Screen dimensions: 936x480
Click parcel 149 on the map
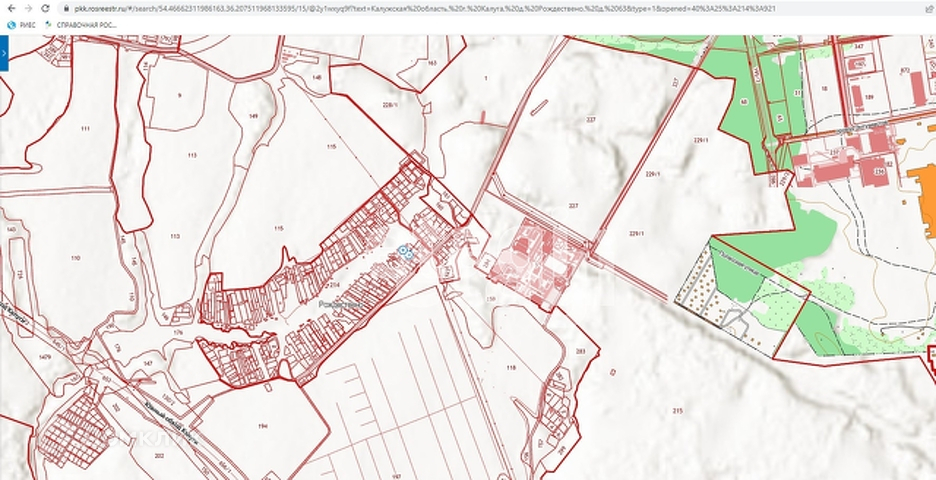coord(253,116)
